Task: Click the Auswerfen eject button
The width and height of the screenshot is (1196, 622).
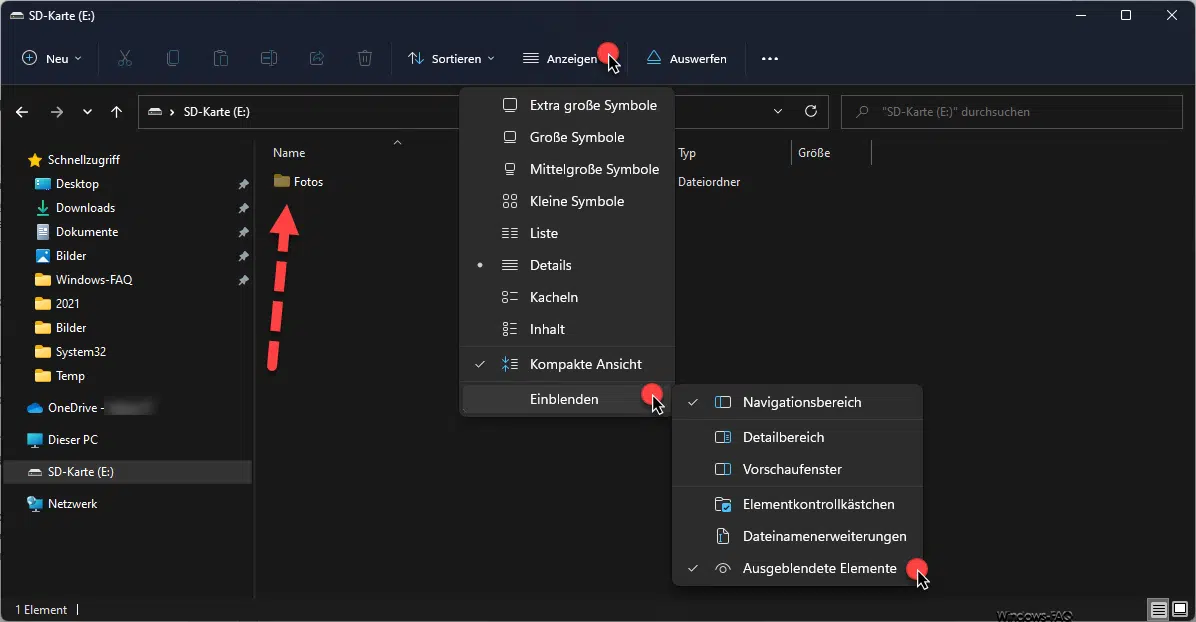Action: [x=686, y=59]
